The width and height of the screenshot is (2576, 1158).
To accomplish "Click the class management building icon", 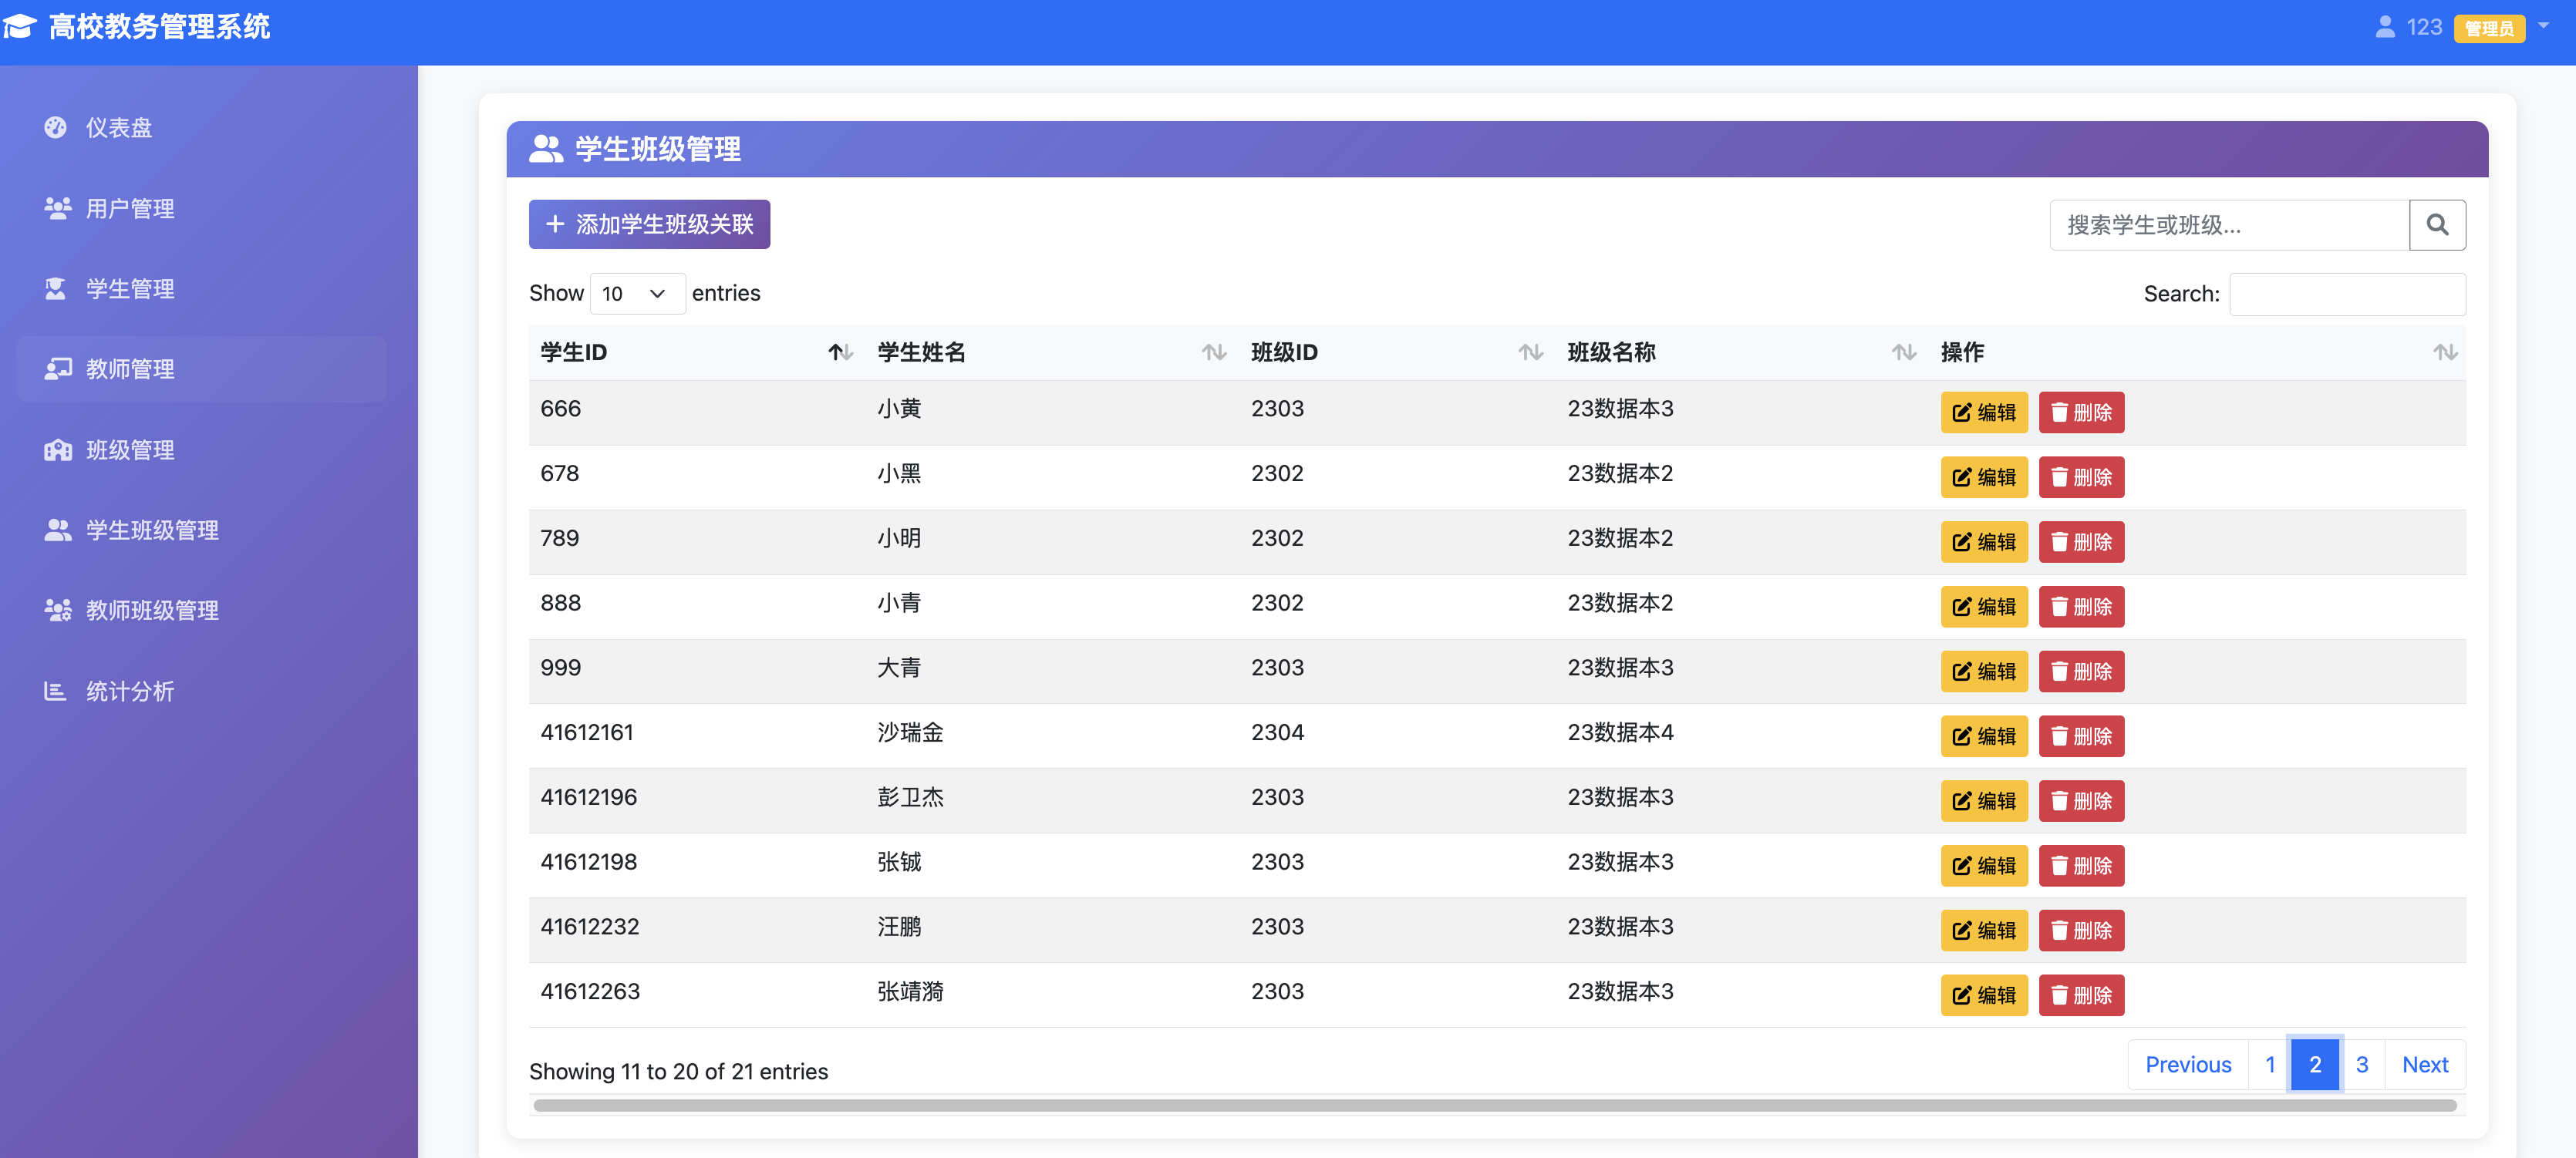I will coord(57,450).
